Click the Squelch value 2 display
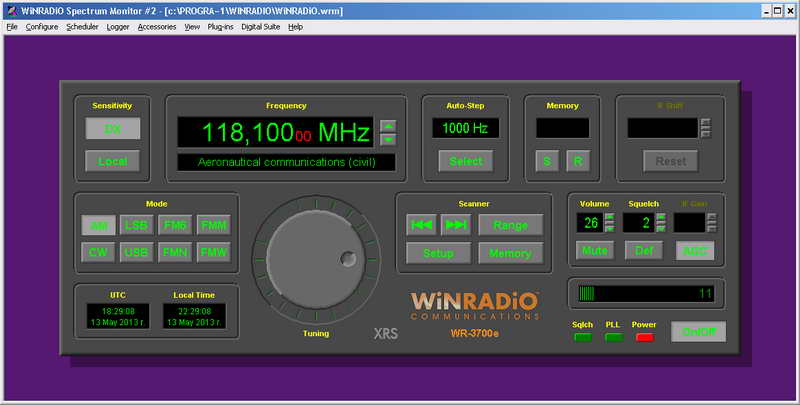Viewport: 800px width, 405px height. pos(639,223)
